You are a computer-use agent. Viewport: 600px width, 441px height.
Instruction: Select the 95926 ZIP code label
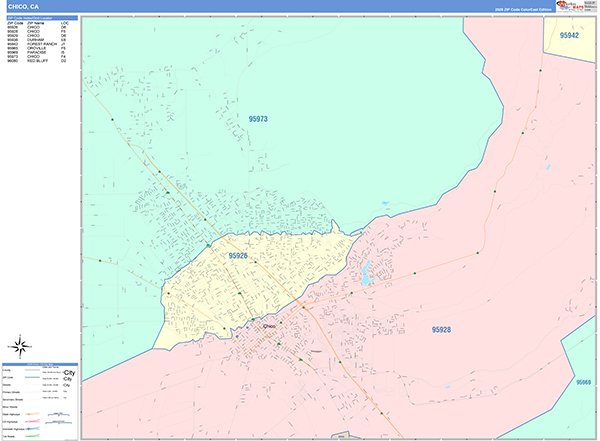click(x=237, y=256)
